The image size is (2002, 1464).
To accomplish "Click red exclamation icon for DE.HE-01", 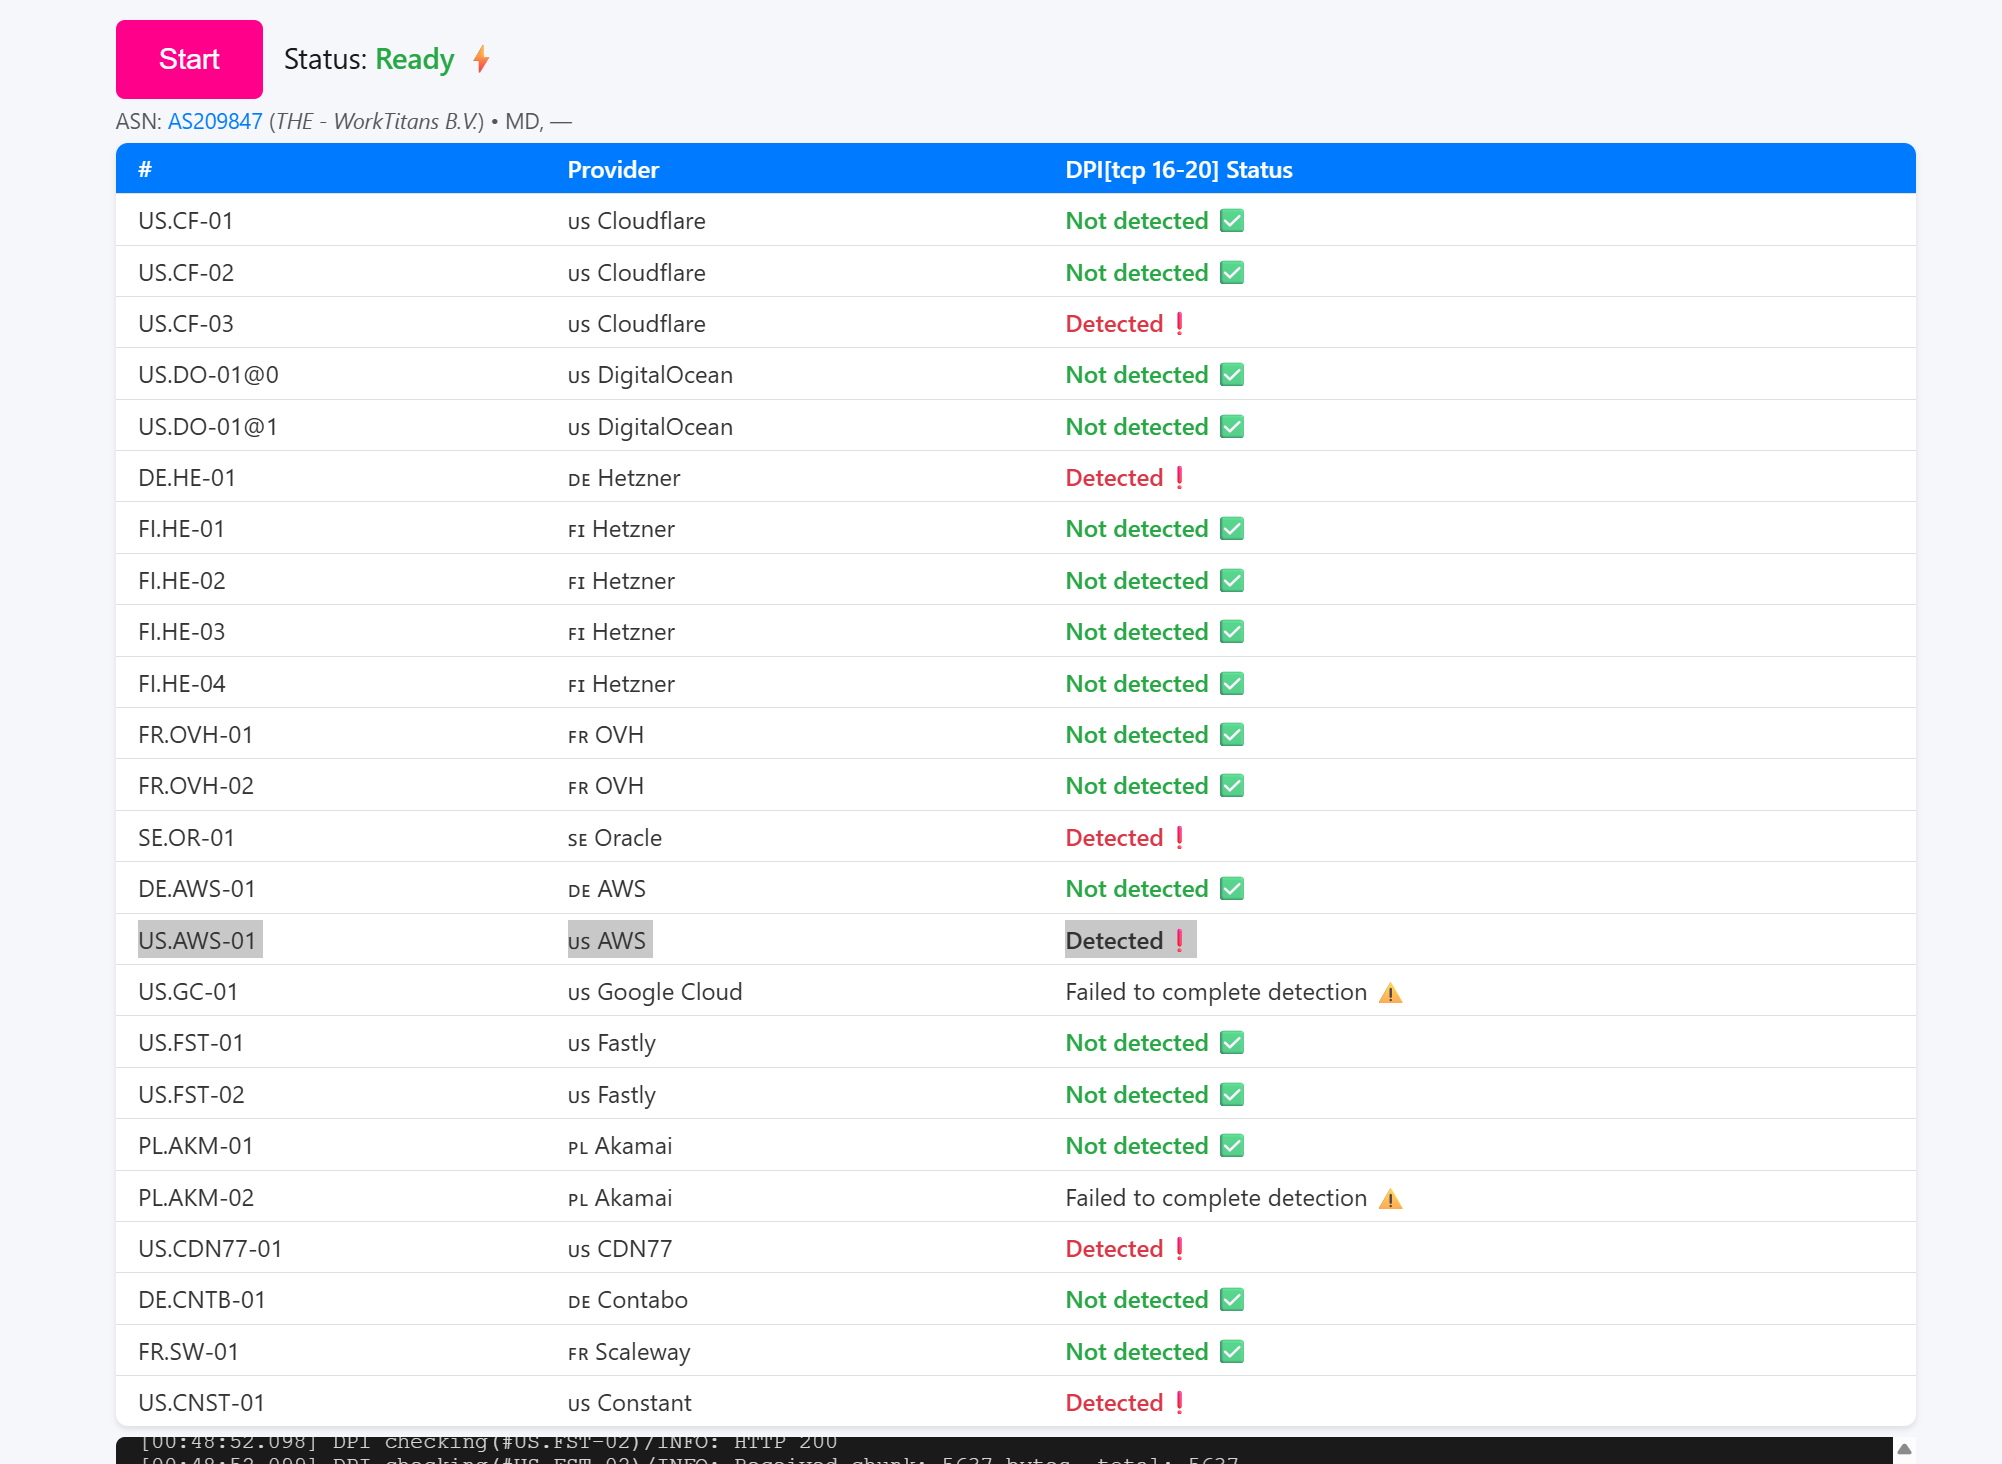I will (1180, 478).
